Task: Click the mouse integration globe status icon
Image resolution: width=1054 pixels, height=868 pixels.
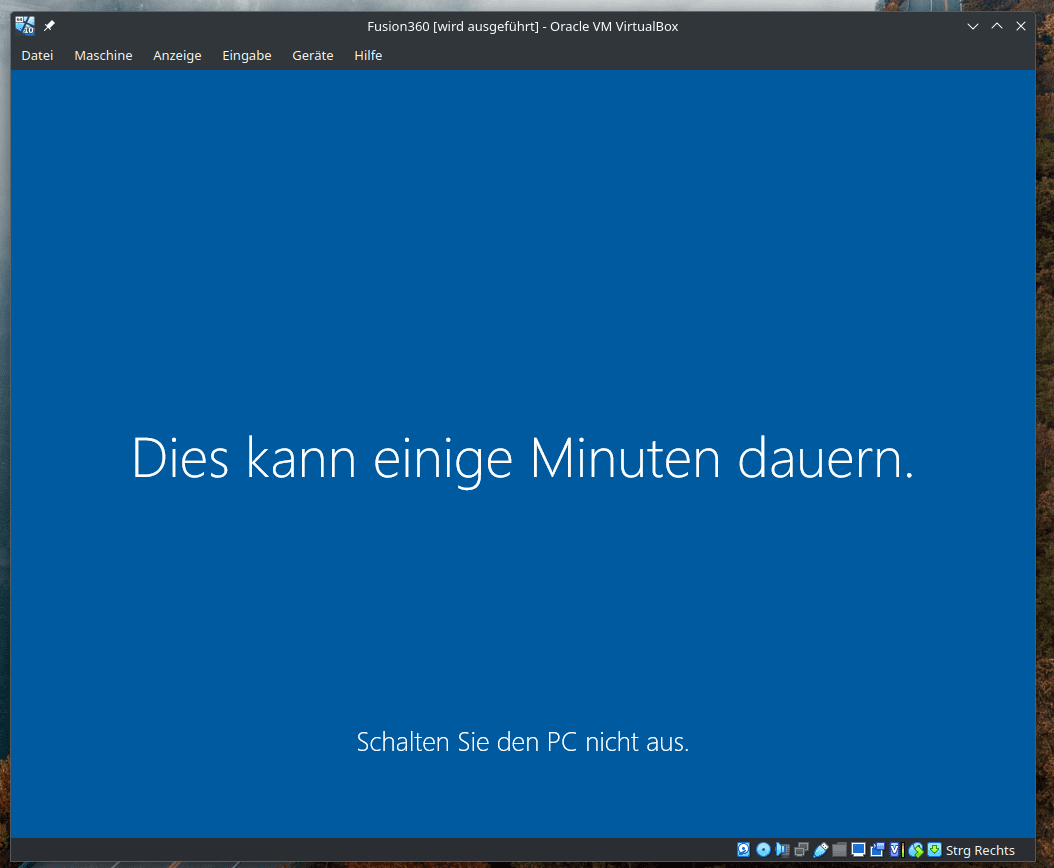Action: click(916, 851)
